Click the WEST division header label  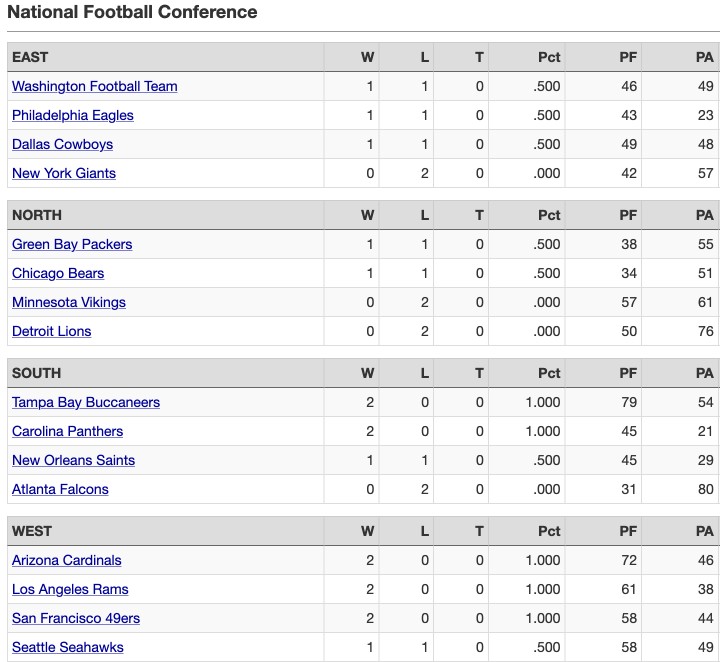[32, 531]
